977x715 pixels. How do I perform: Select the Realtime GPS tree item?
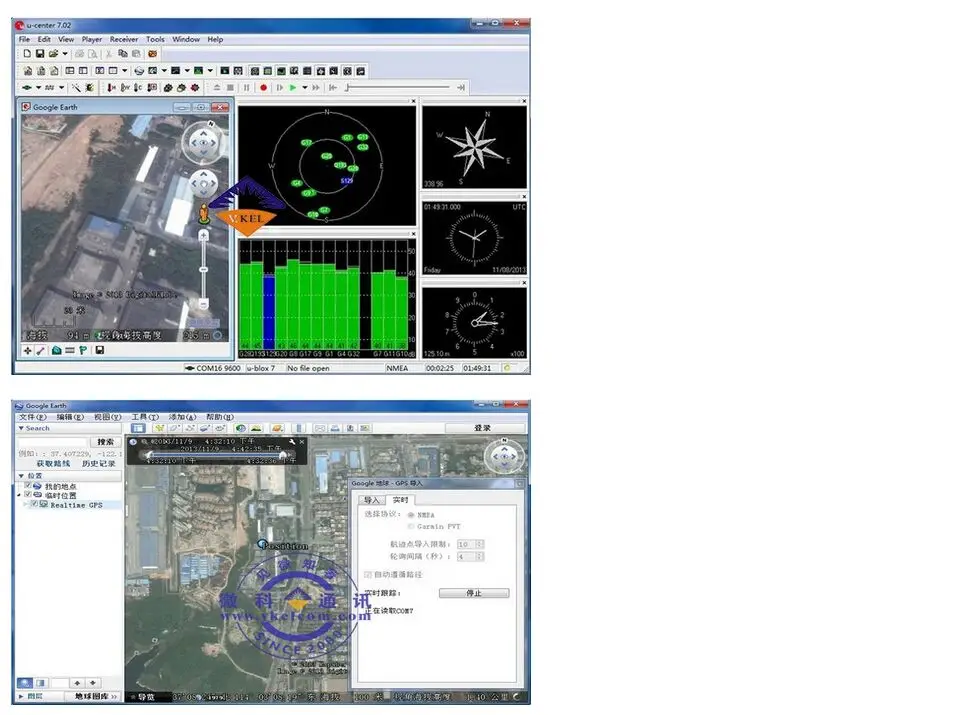point(76,505)
